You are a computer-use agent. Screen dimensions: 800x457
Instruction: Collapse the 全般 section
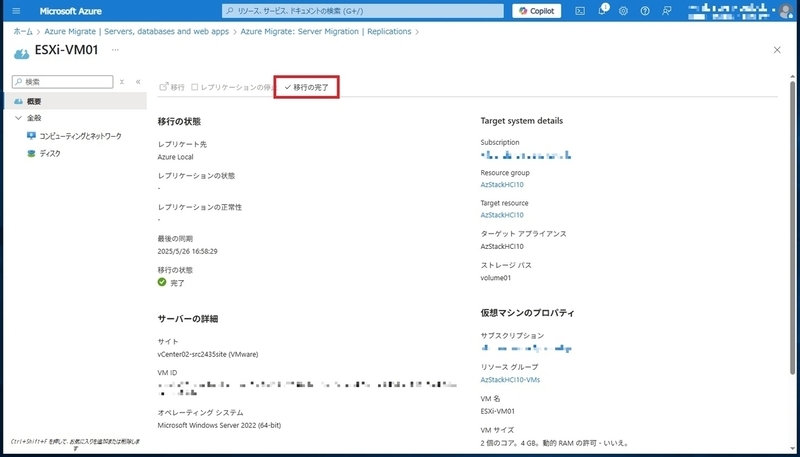pyautogui.click(x=19, y=118)
